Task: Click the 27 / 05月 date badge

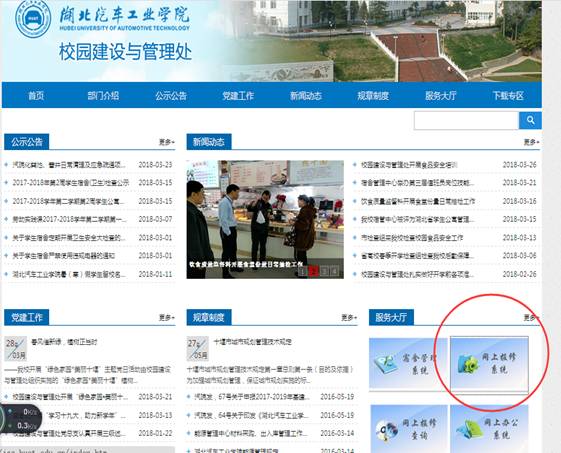Action: pyautogui.click(x=197, y=349)
